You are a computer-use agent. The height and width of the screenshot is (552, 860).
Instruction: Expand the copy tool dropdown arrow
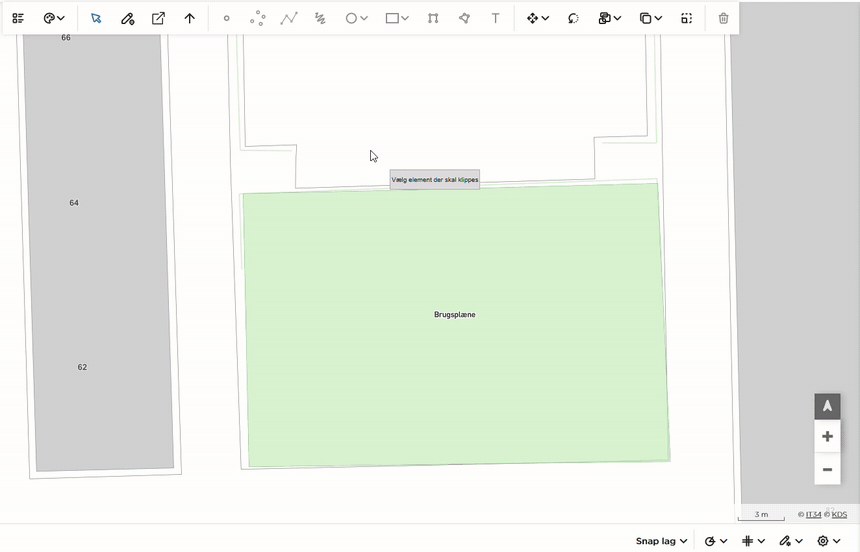click(x=658, y=18)
